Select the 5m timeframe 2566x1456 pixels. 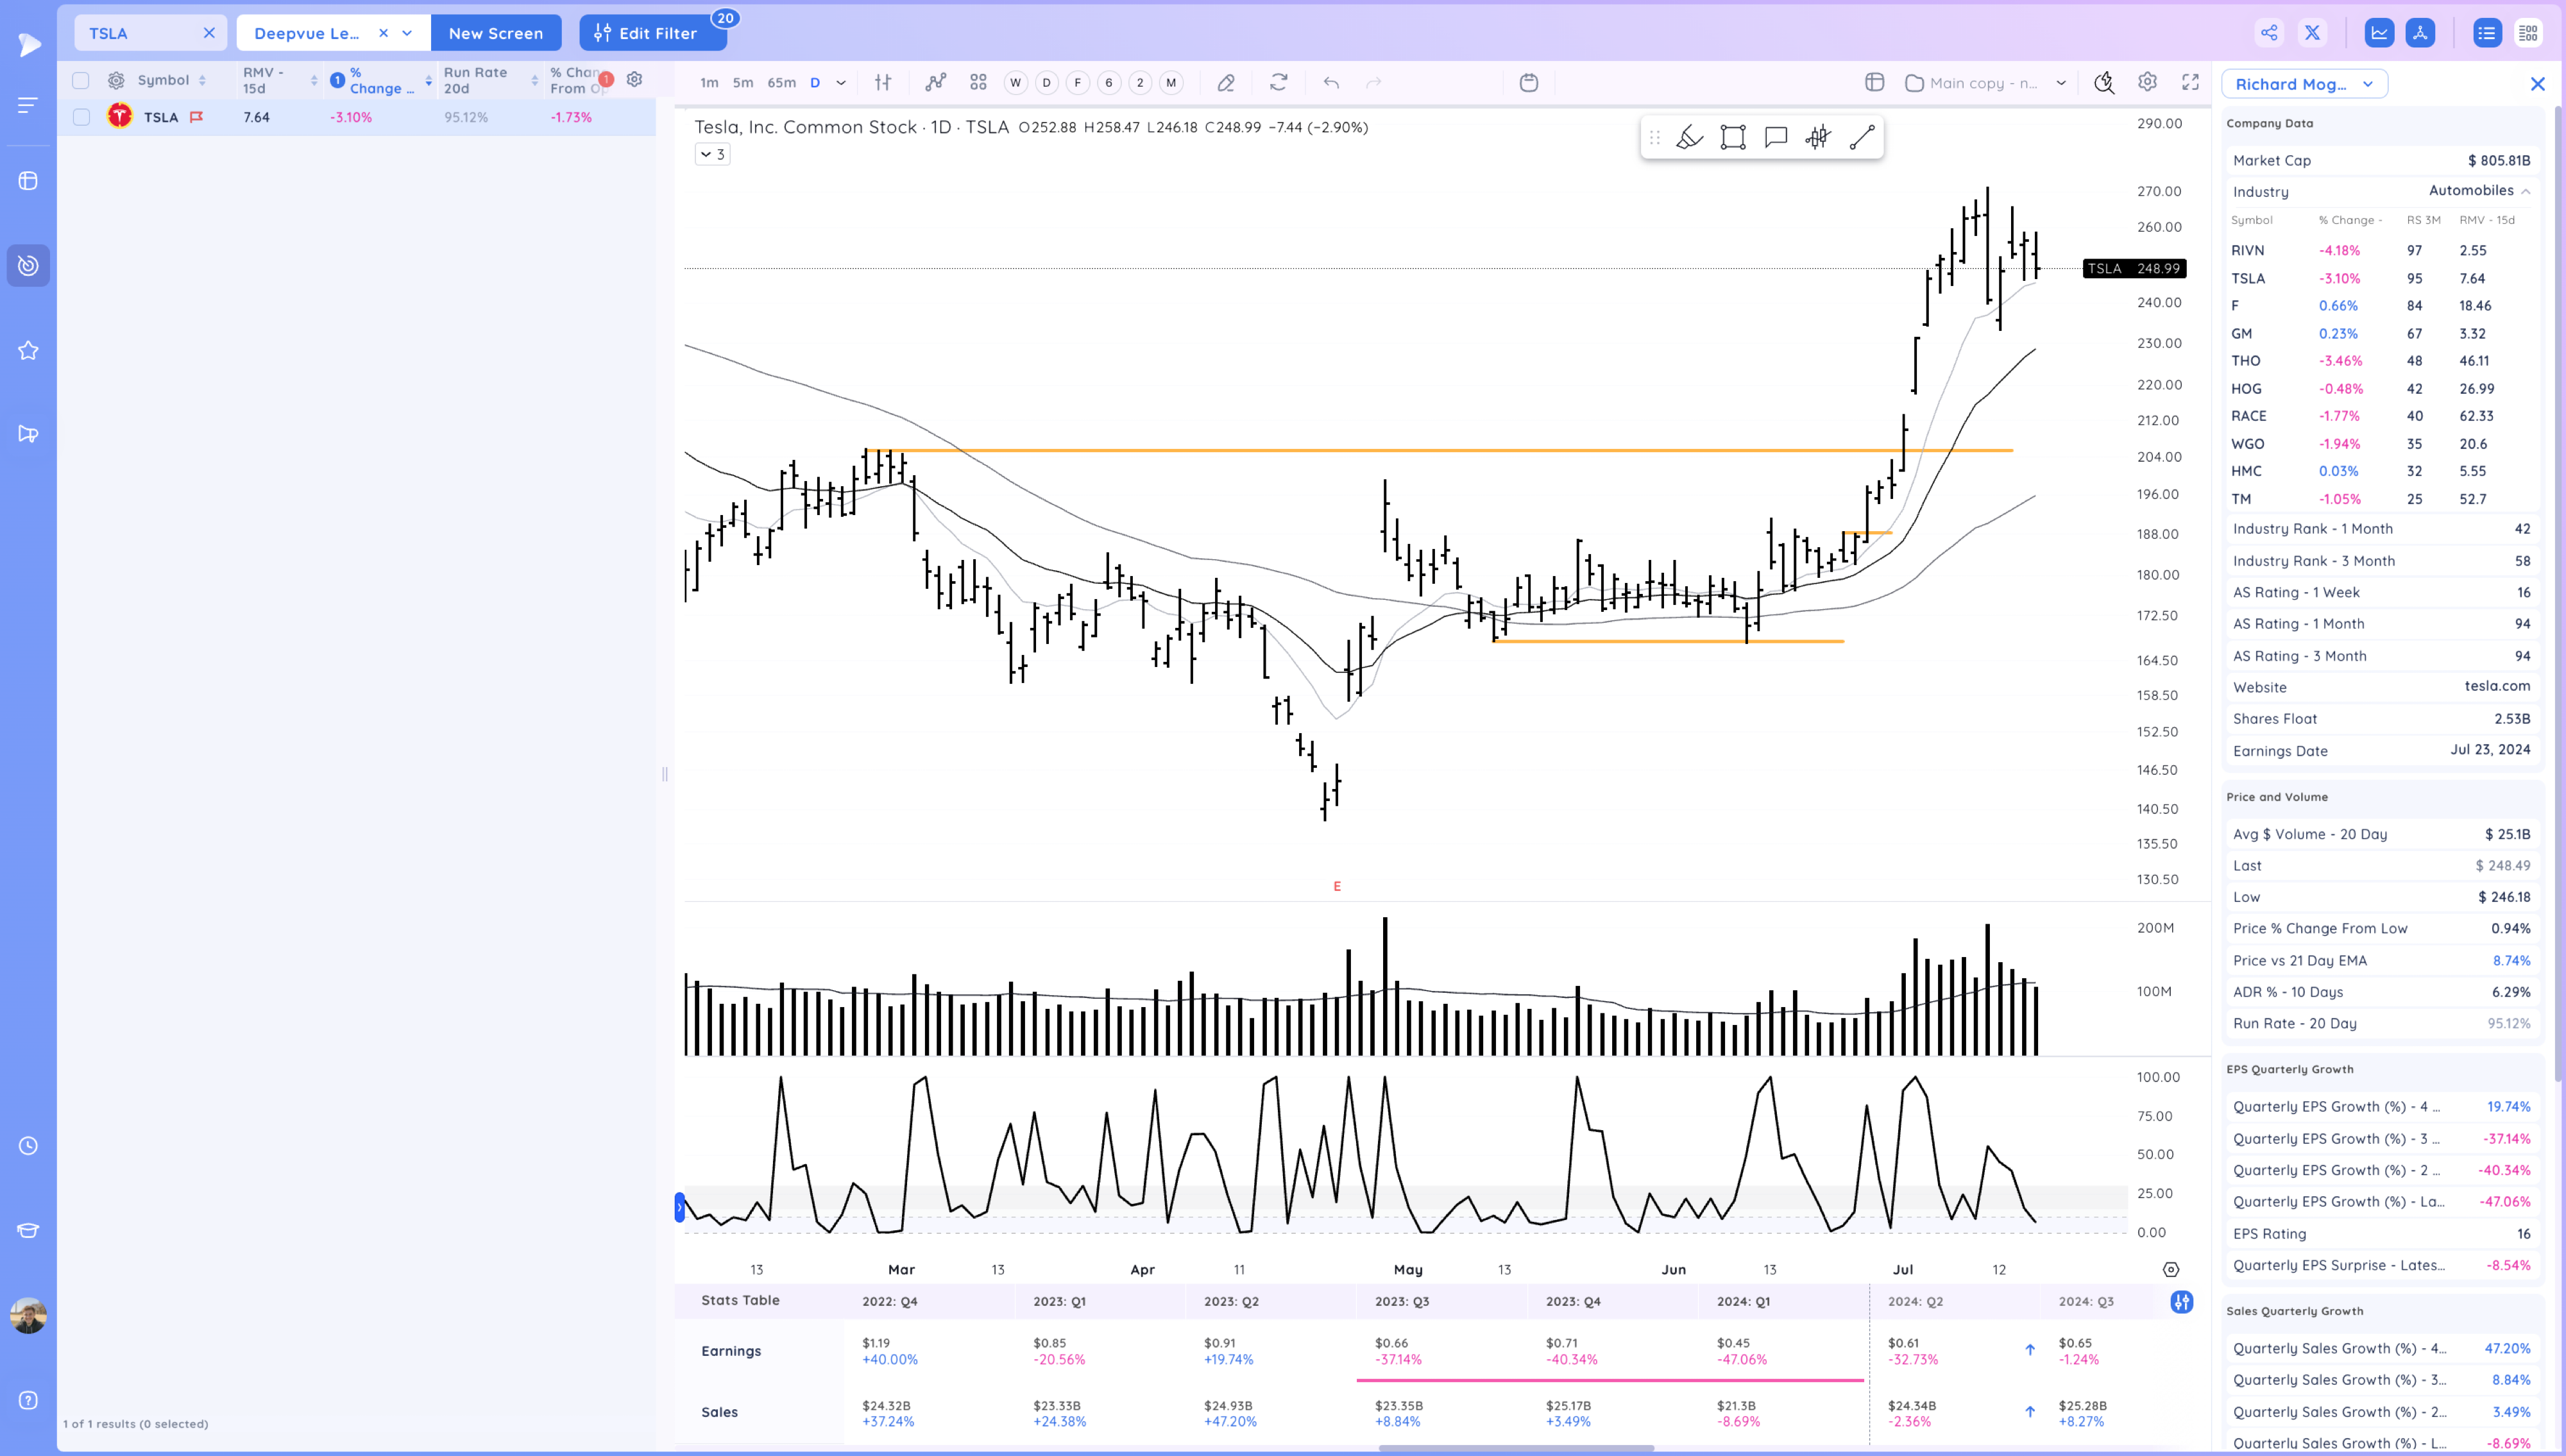click(742, 83)
